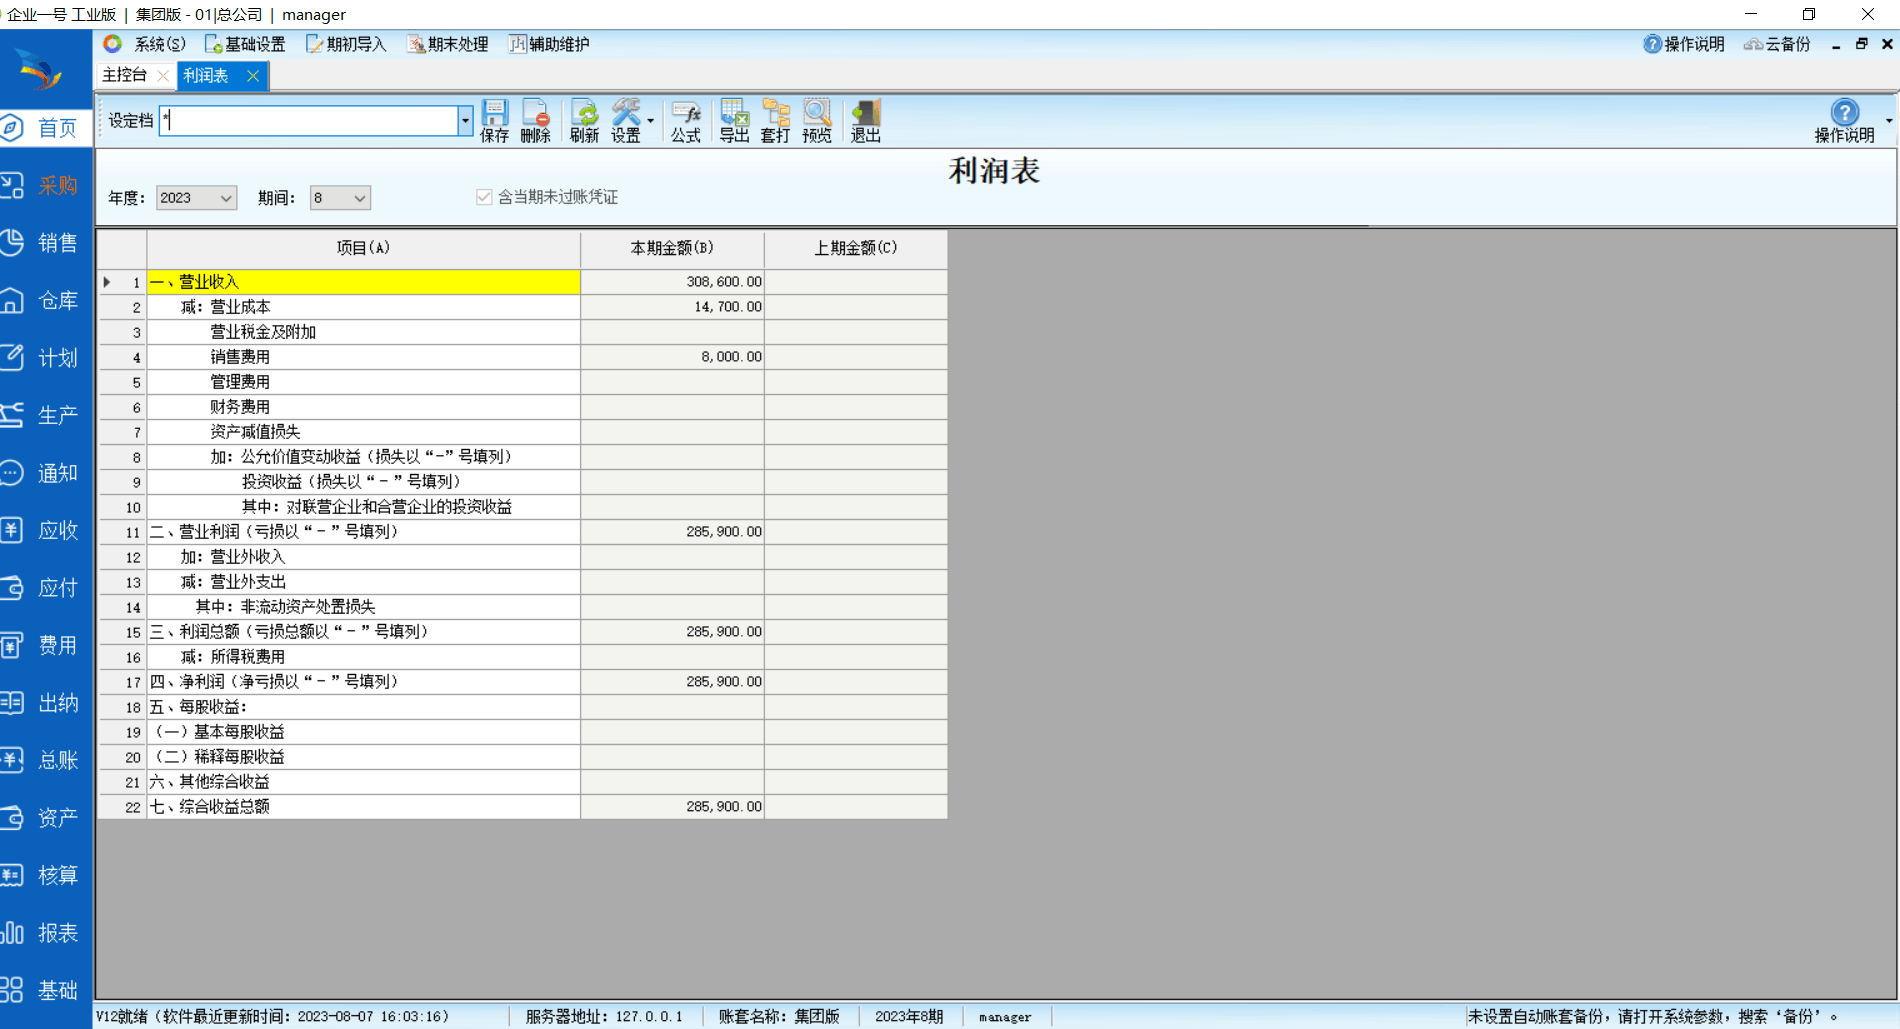Image resolution: width=1900 pixels, height=1029 pixels.
Task: Exit the report with 退出 icon
Action: pyautogui.click(x=865, y=120)
